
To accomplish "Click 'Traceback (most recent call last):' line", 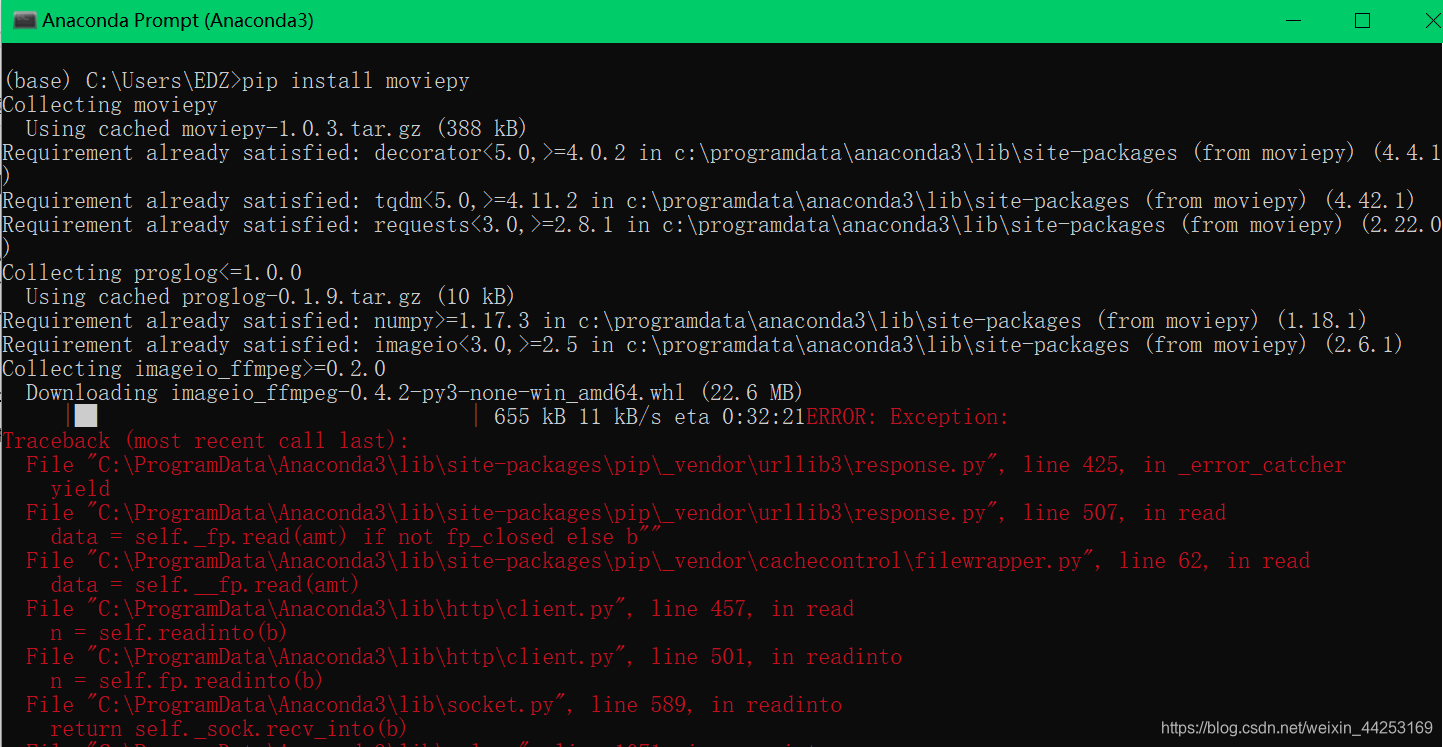I will pos(206,441).
